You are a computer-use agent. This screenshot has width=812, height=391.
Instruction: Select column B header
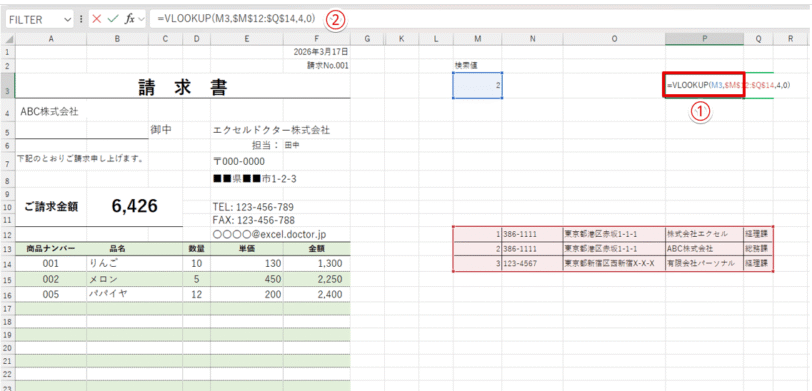click(x=118, y=39)
